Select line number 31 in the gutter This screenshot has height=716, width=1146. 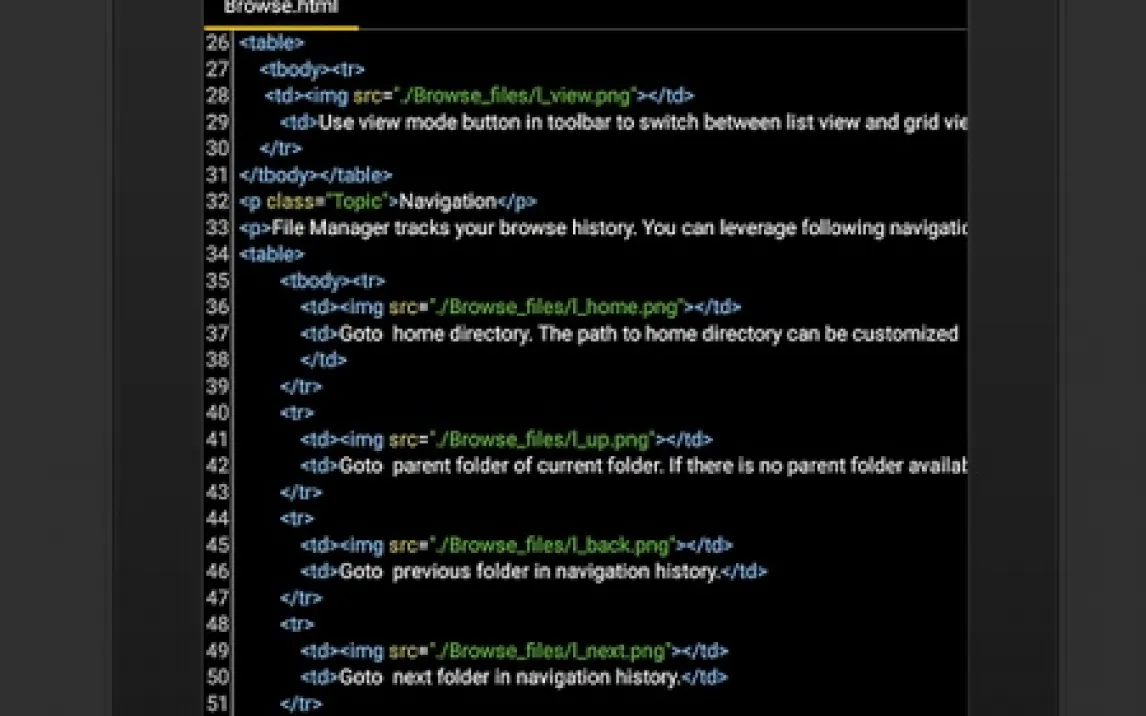click(x=217, y=175)
